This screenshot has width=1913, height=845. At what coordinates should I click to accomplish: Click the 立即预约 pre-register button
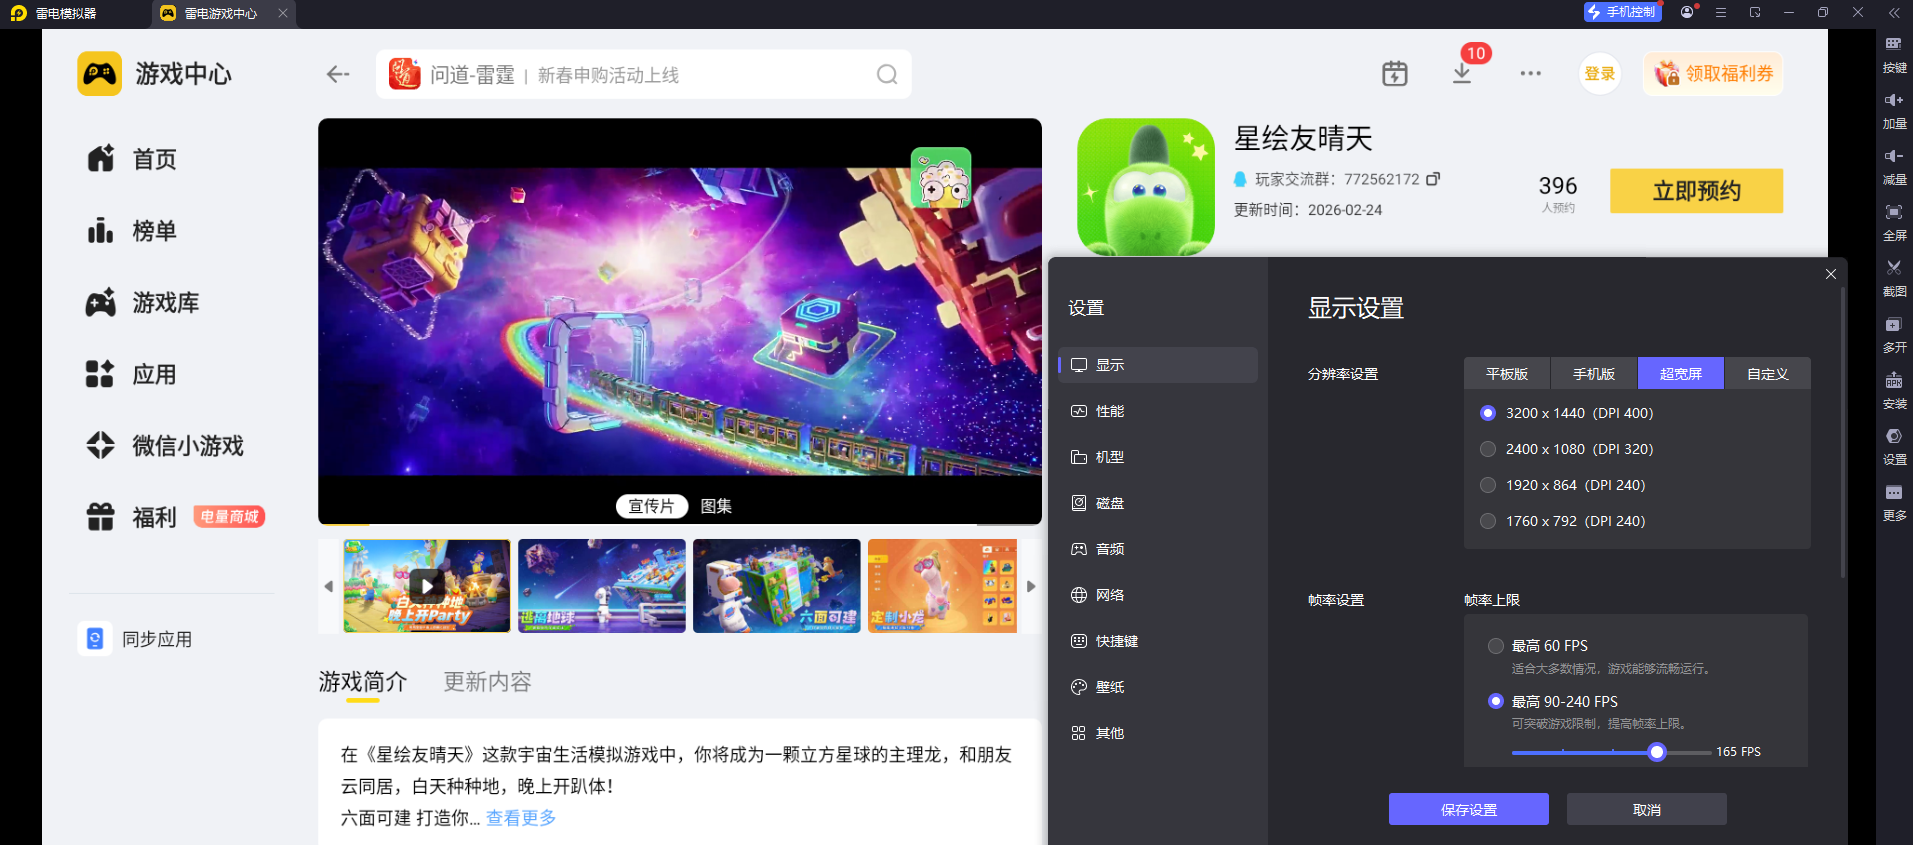click(1696, 191)
